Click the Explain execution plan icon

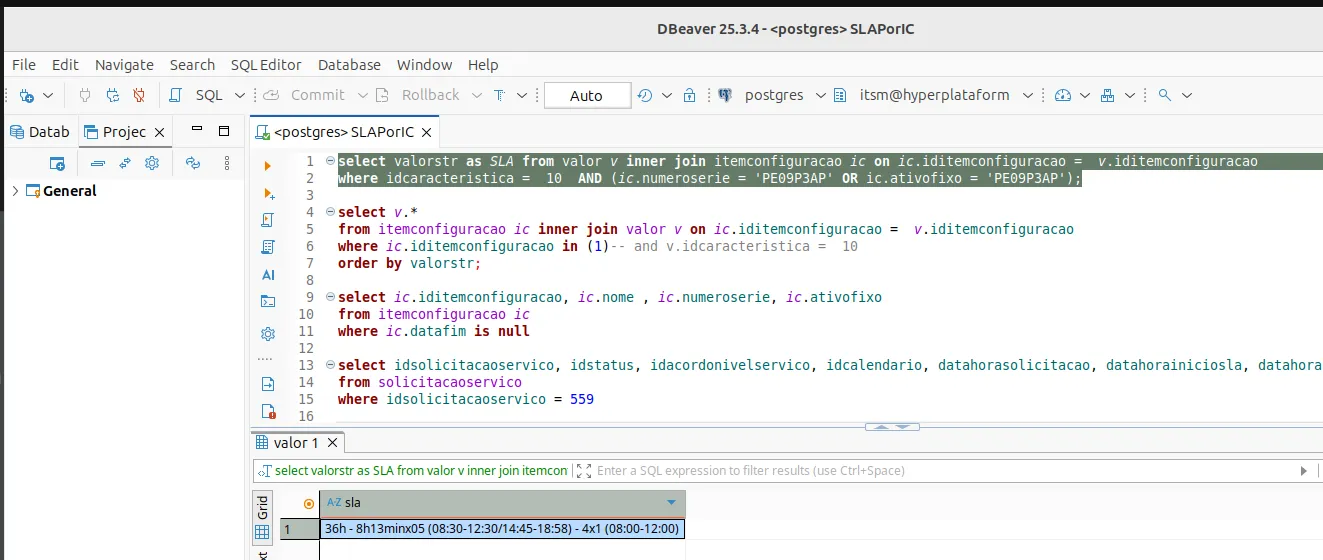coord(267,247)
